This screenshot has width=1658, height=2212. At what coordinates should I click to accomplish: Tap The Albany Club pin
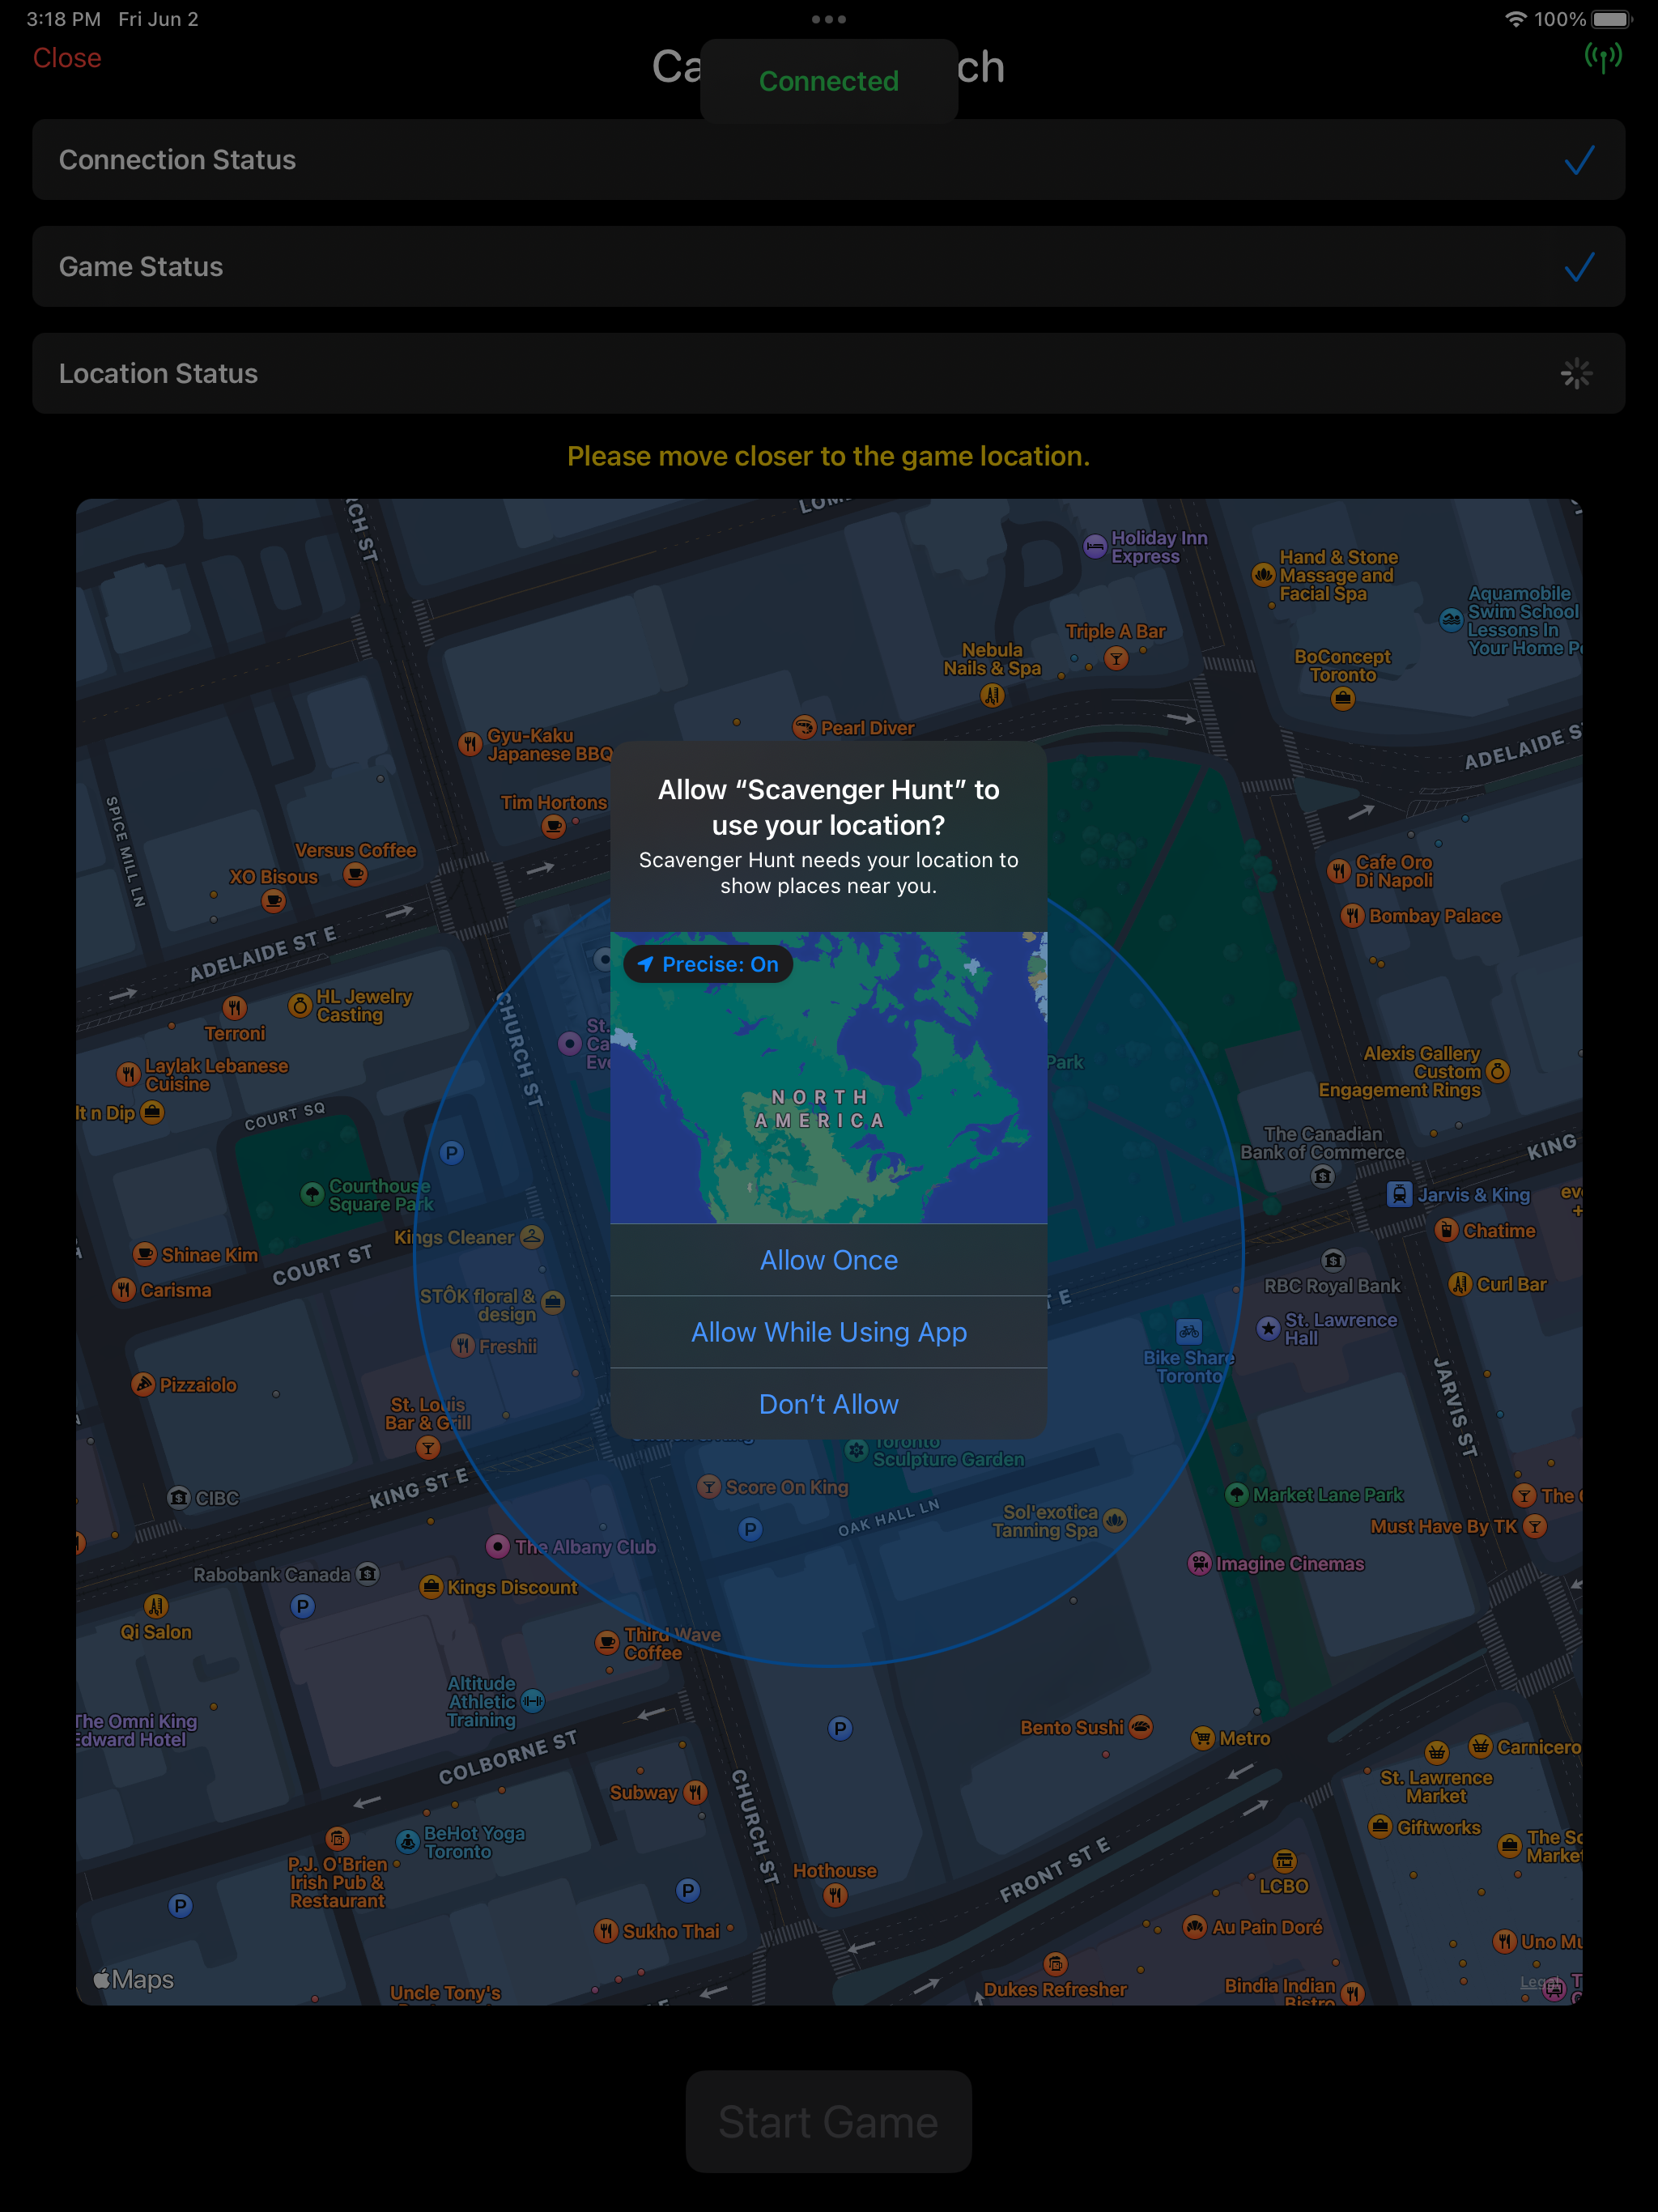(497, 1546)
